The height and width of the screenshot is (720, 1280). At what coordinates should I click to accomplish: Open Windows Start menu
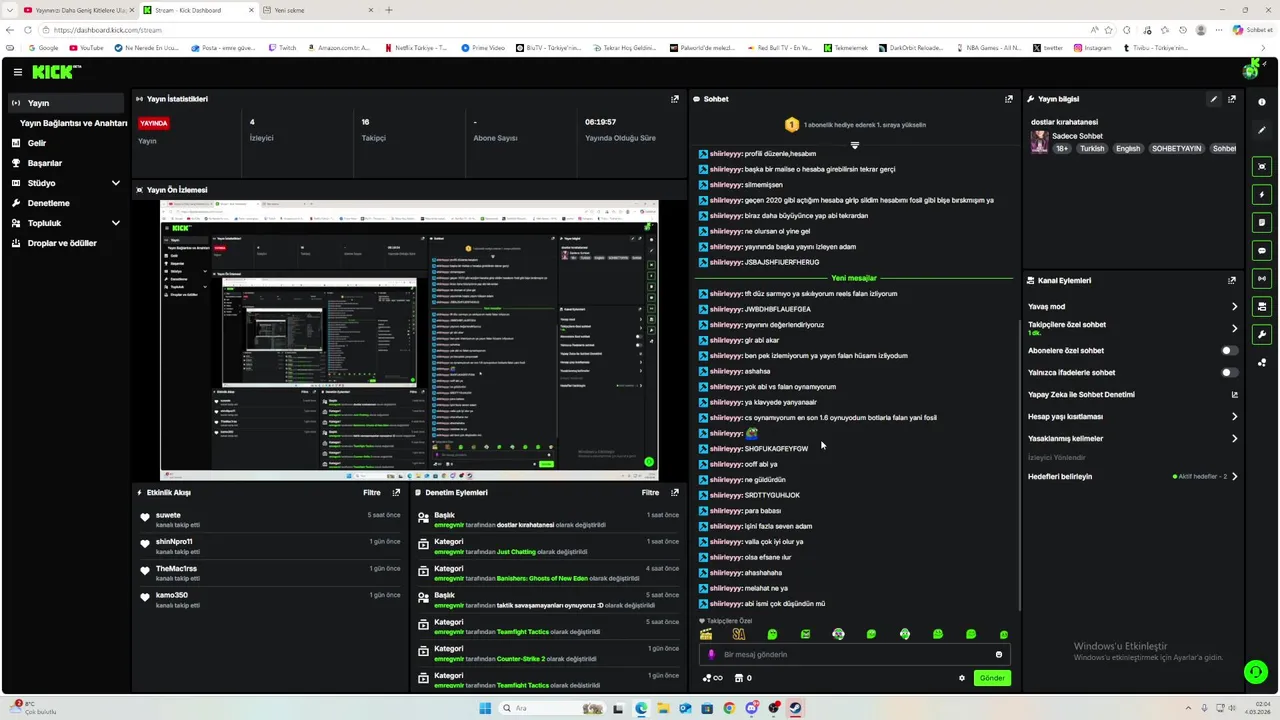click(485, 708)
